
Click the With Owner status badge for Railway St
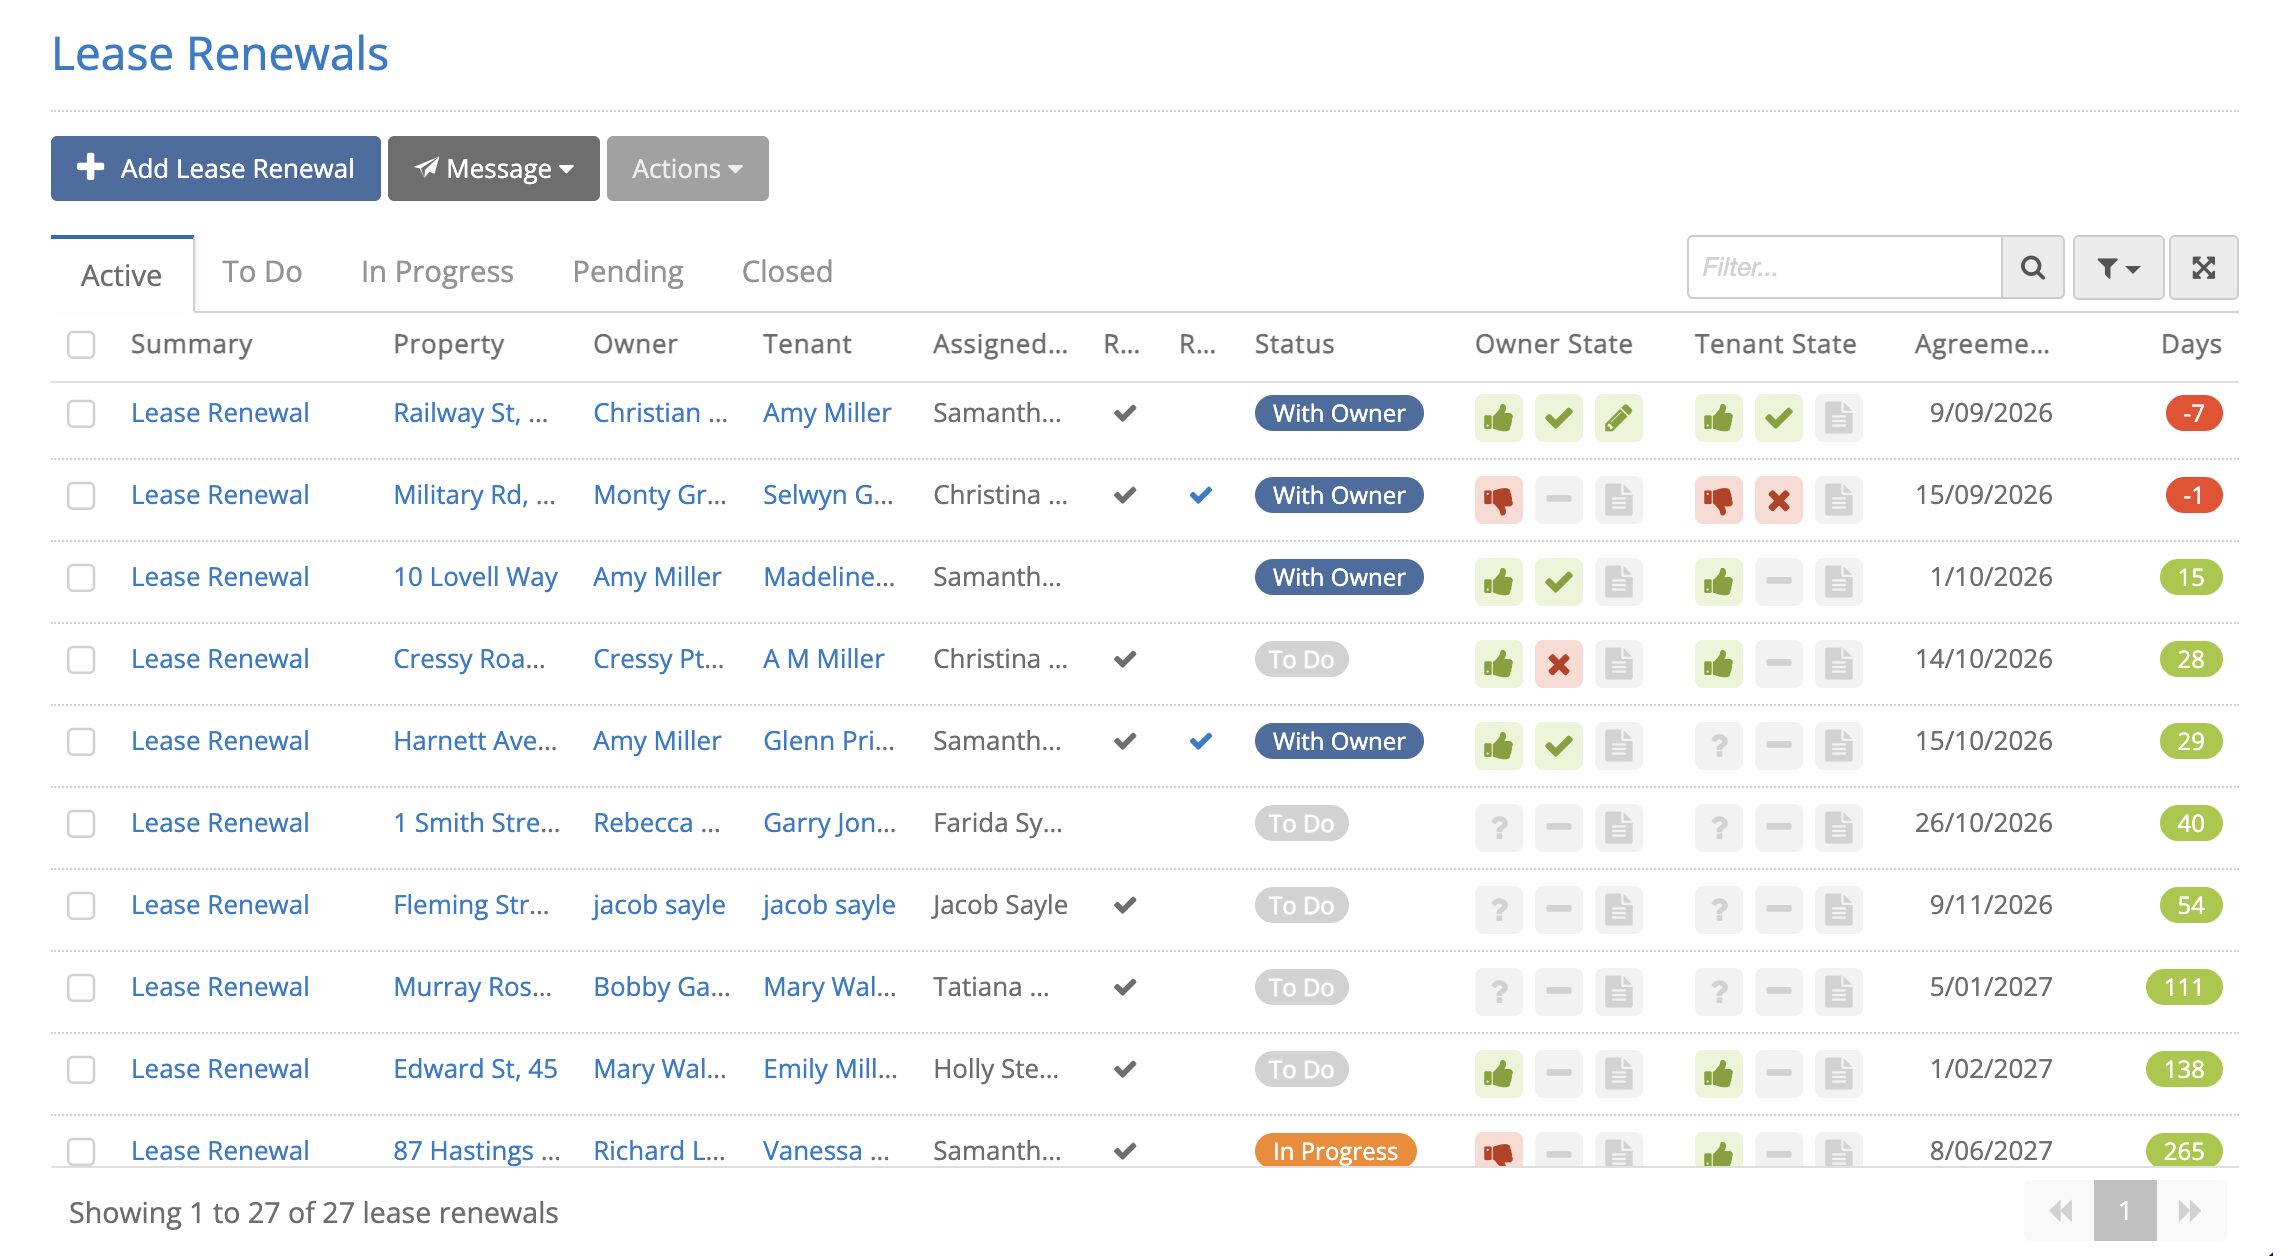[1339, 413]
